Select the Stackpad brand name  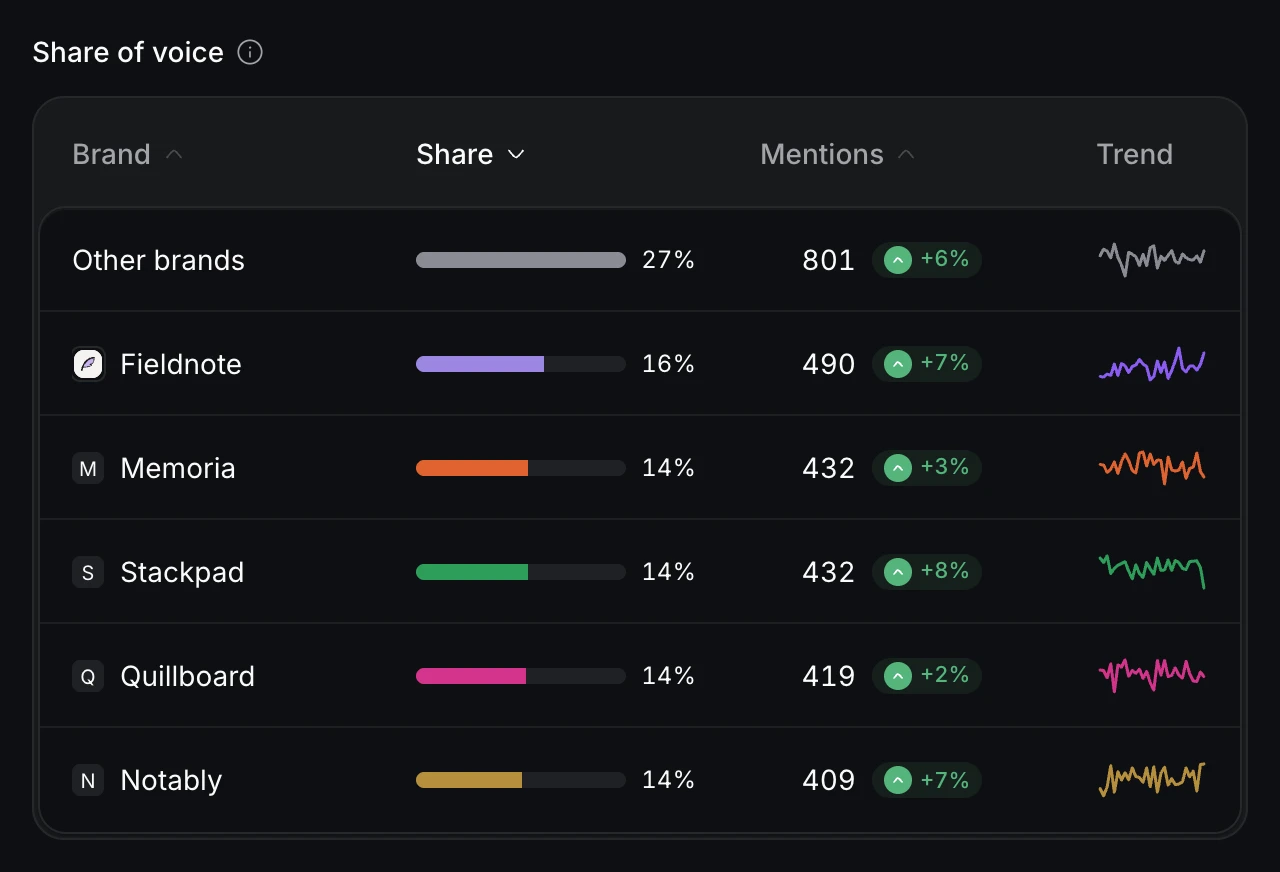[x=182, y=572]
